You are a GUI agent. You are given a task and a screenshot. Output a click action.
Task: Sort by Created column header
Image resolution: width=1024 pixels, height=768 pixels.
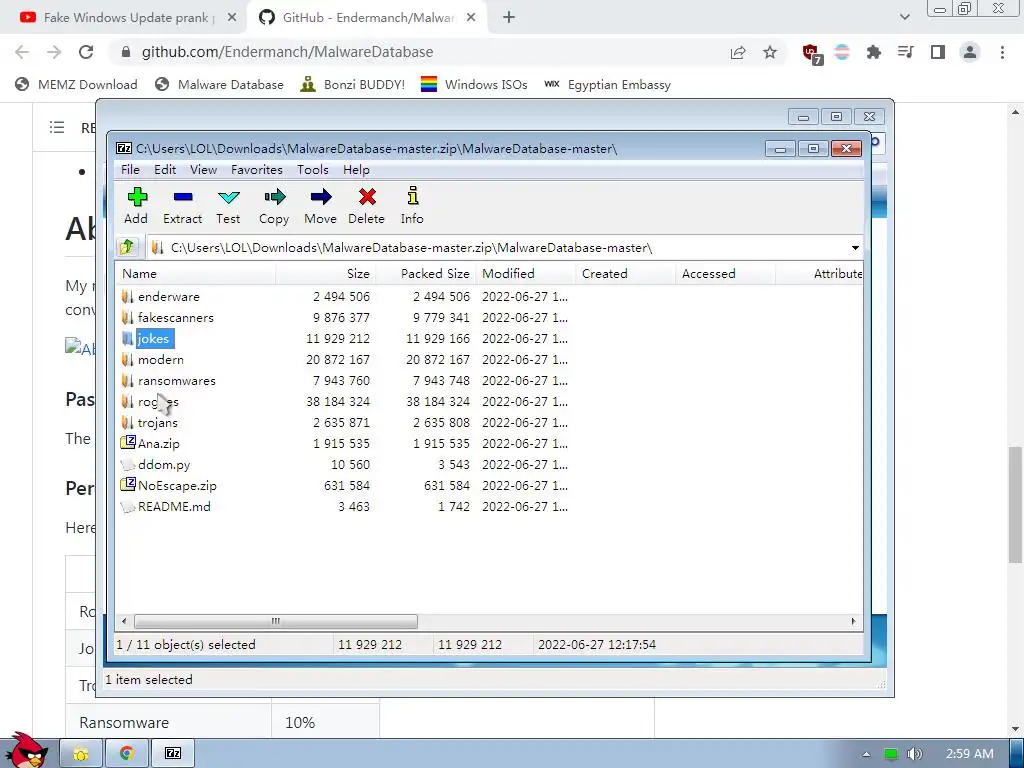tap(625, 274)
